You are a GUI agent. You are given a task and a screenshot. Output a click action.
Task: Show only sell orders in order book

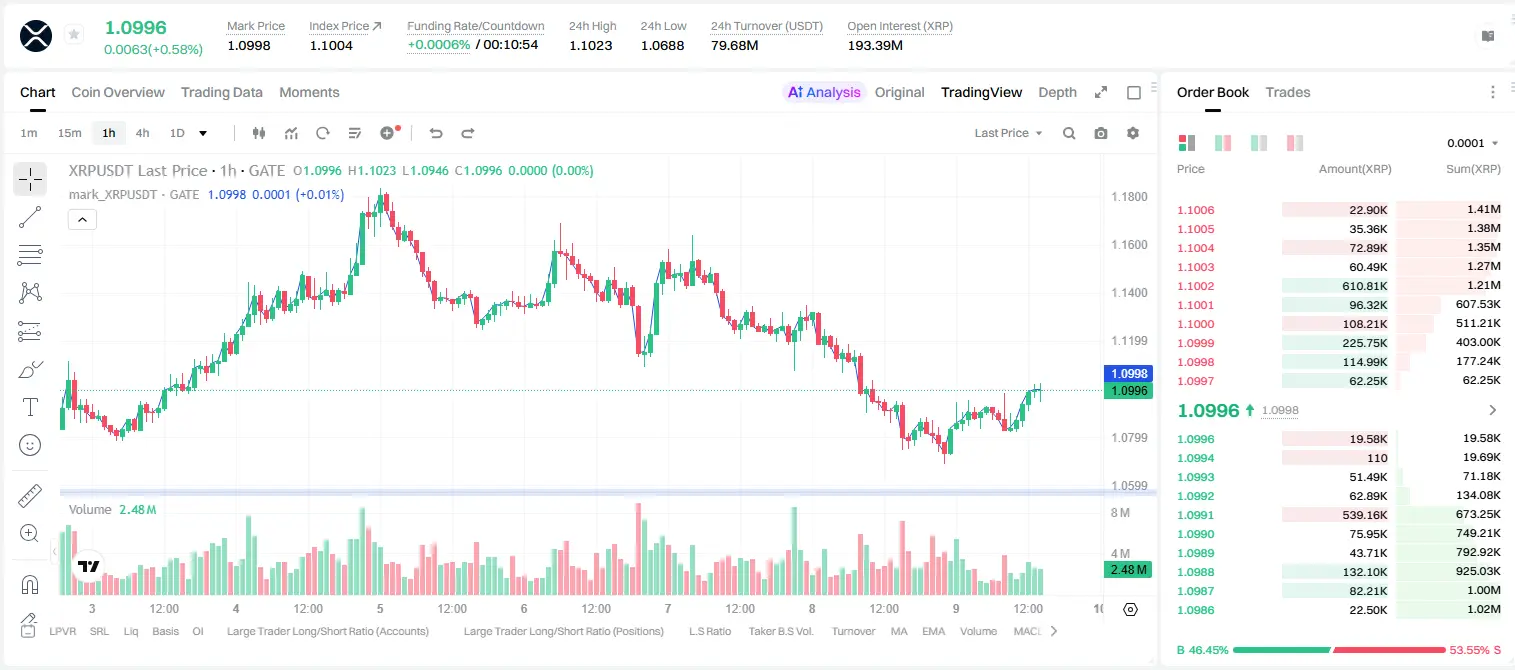[1295, 143]
